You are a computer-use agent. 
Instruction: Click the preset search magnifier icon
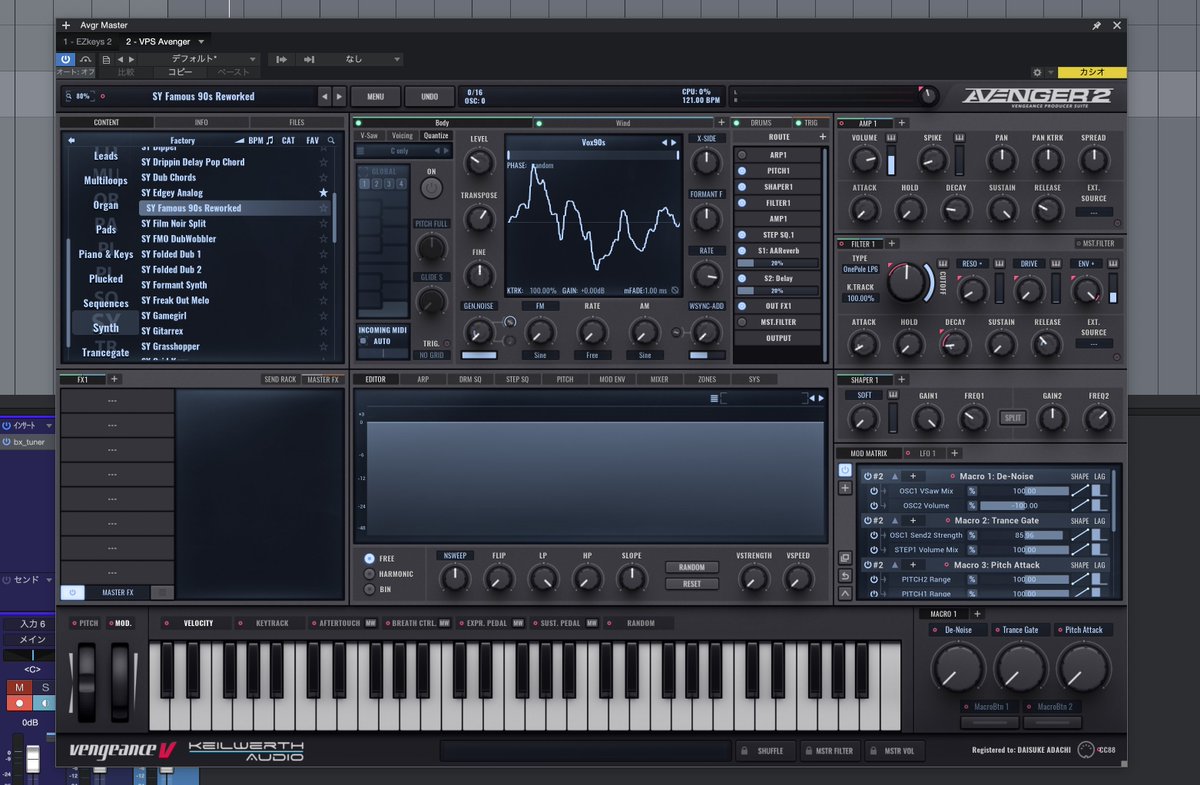click(331, 140)
